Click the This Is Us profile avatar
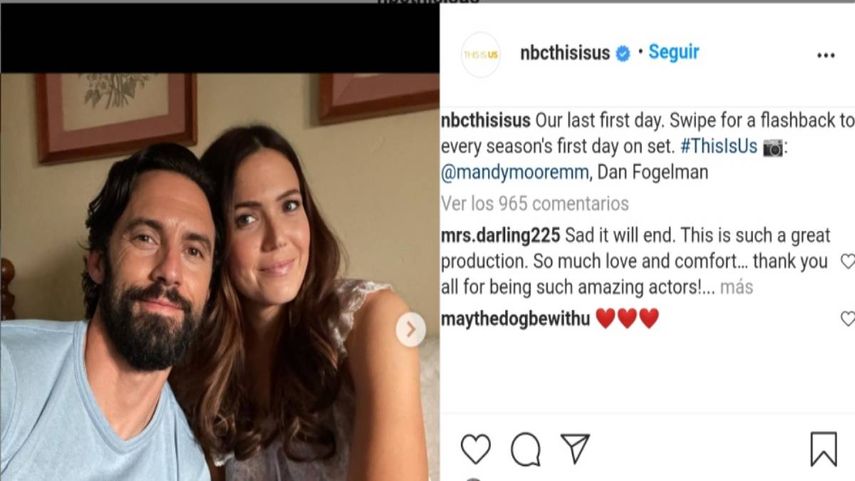Image resolution: width=855 pixels, height=481 pixels. [480, 54]
